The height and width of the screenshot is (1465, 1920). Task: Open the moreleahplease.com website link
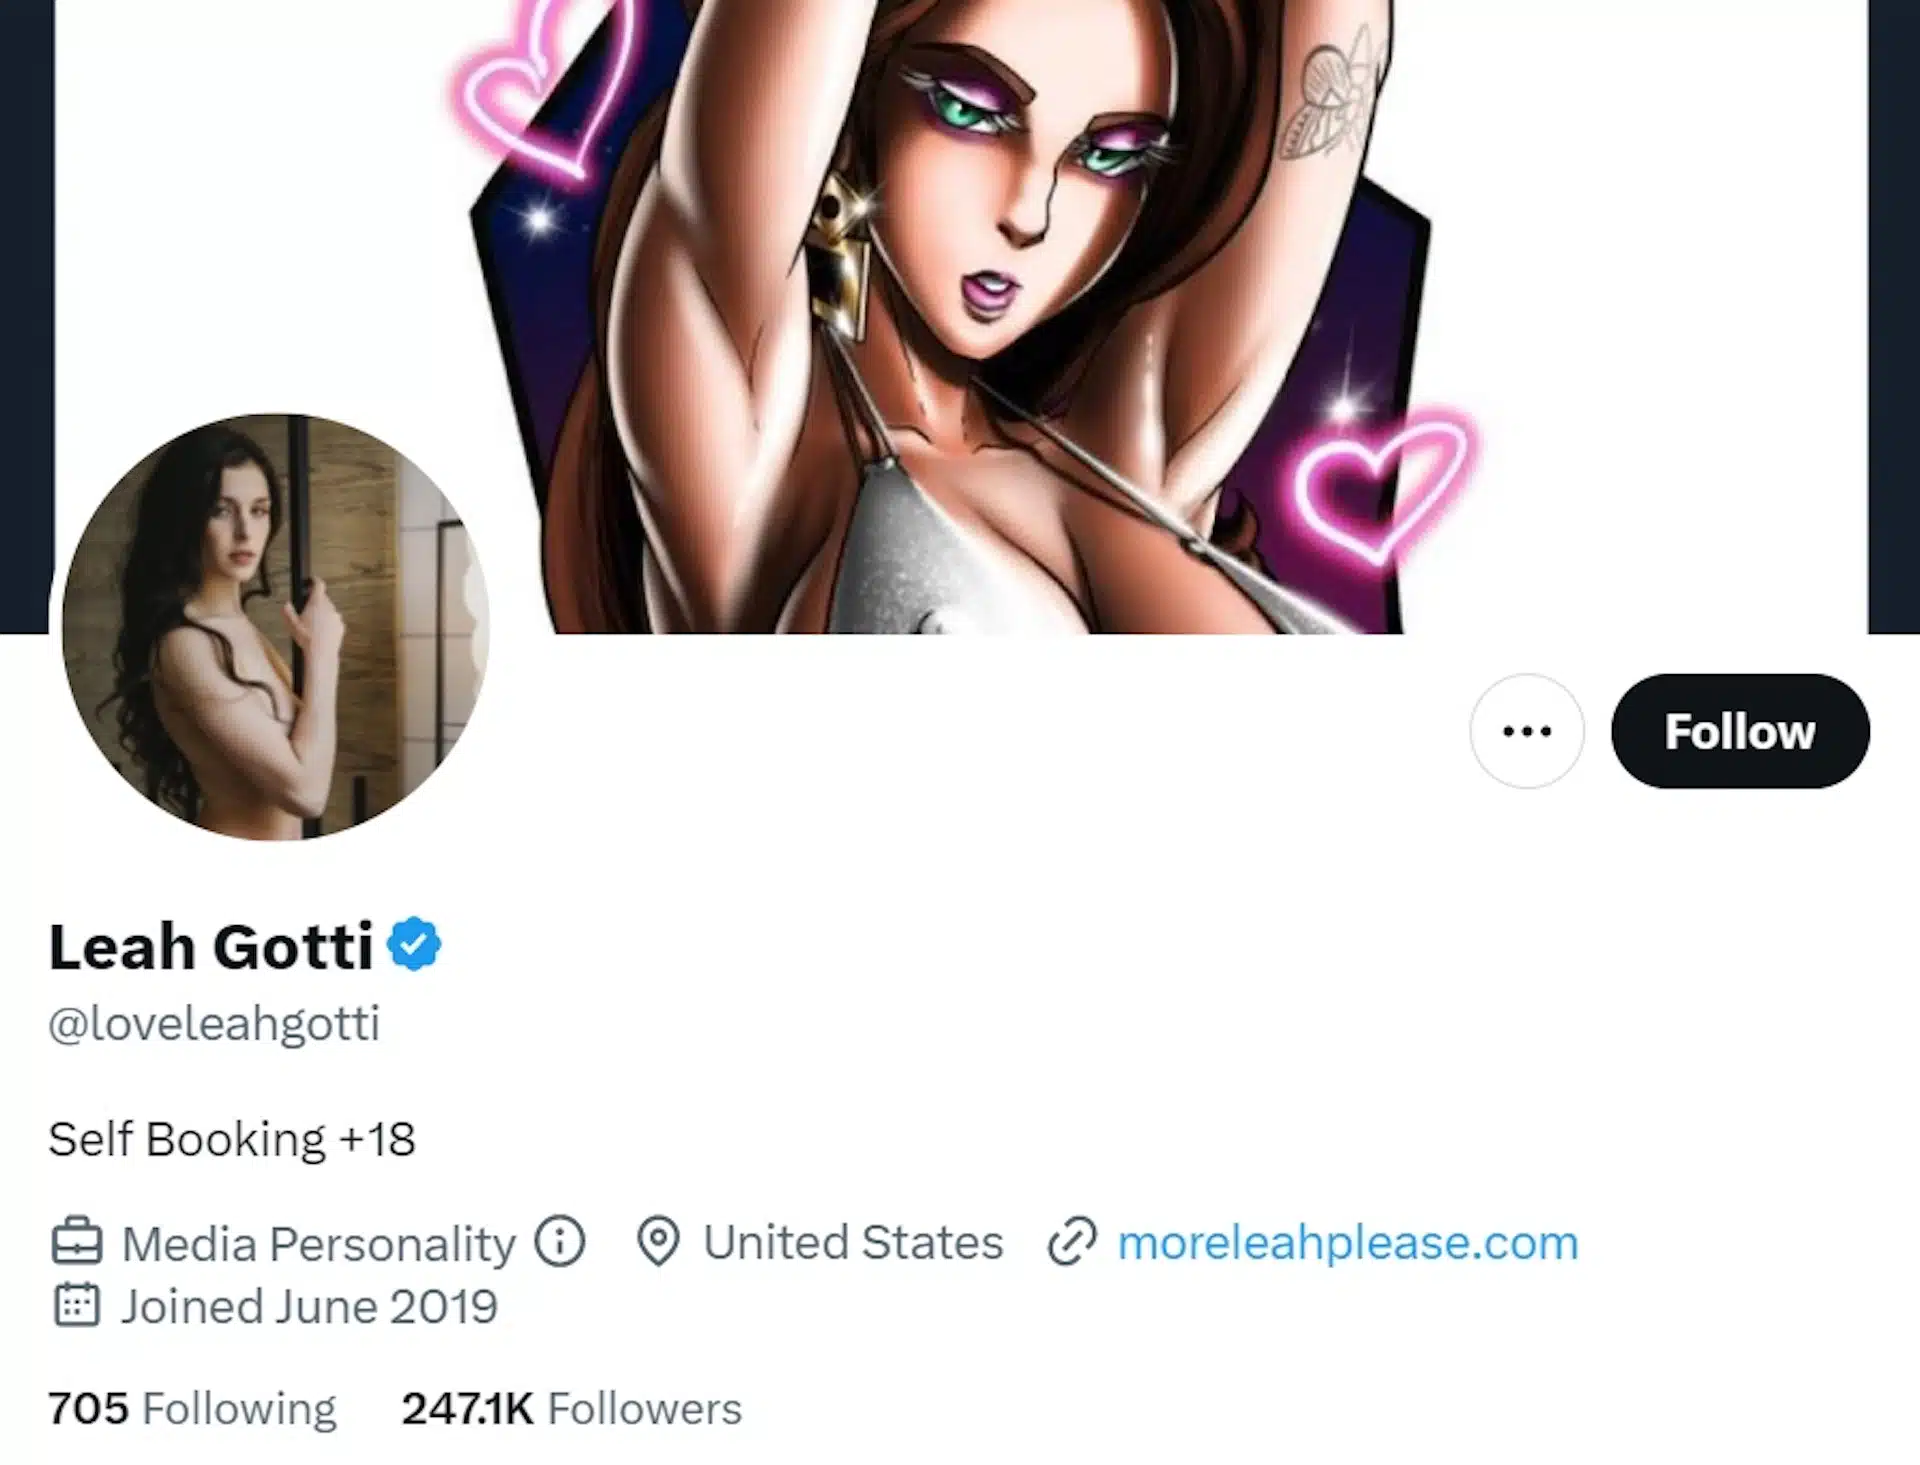(x=1347, y=1242)
